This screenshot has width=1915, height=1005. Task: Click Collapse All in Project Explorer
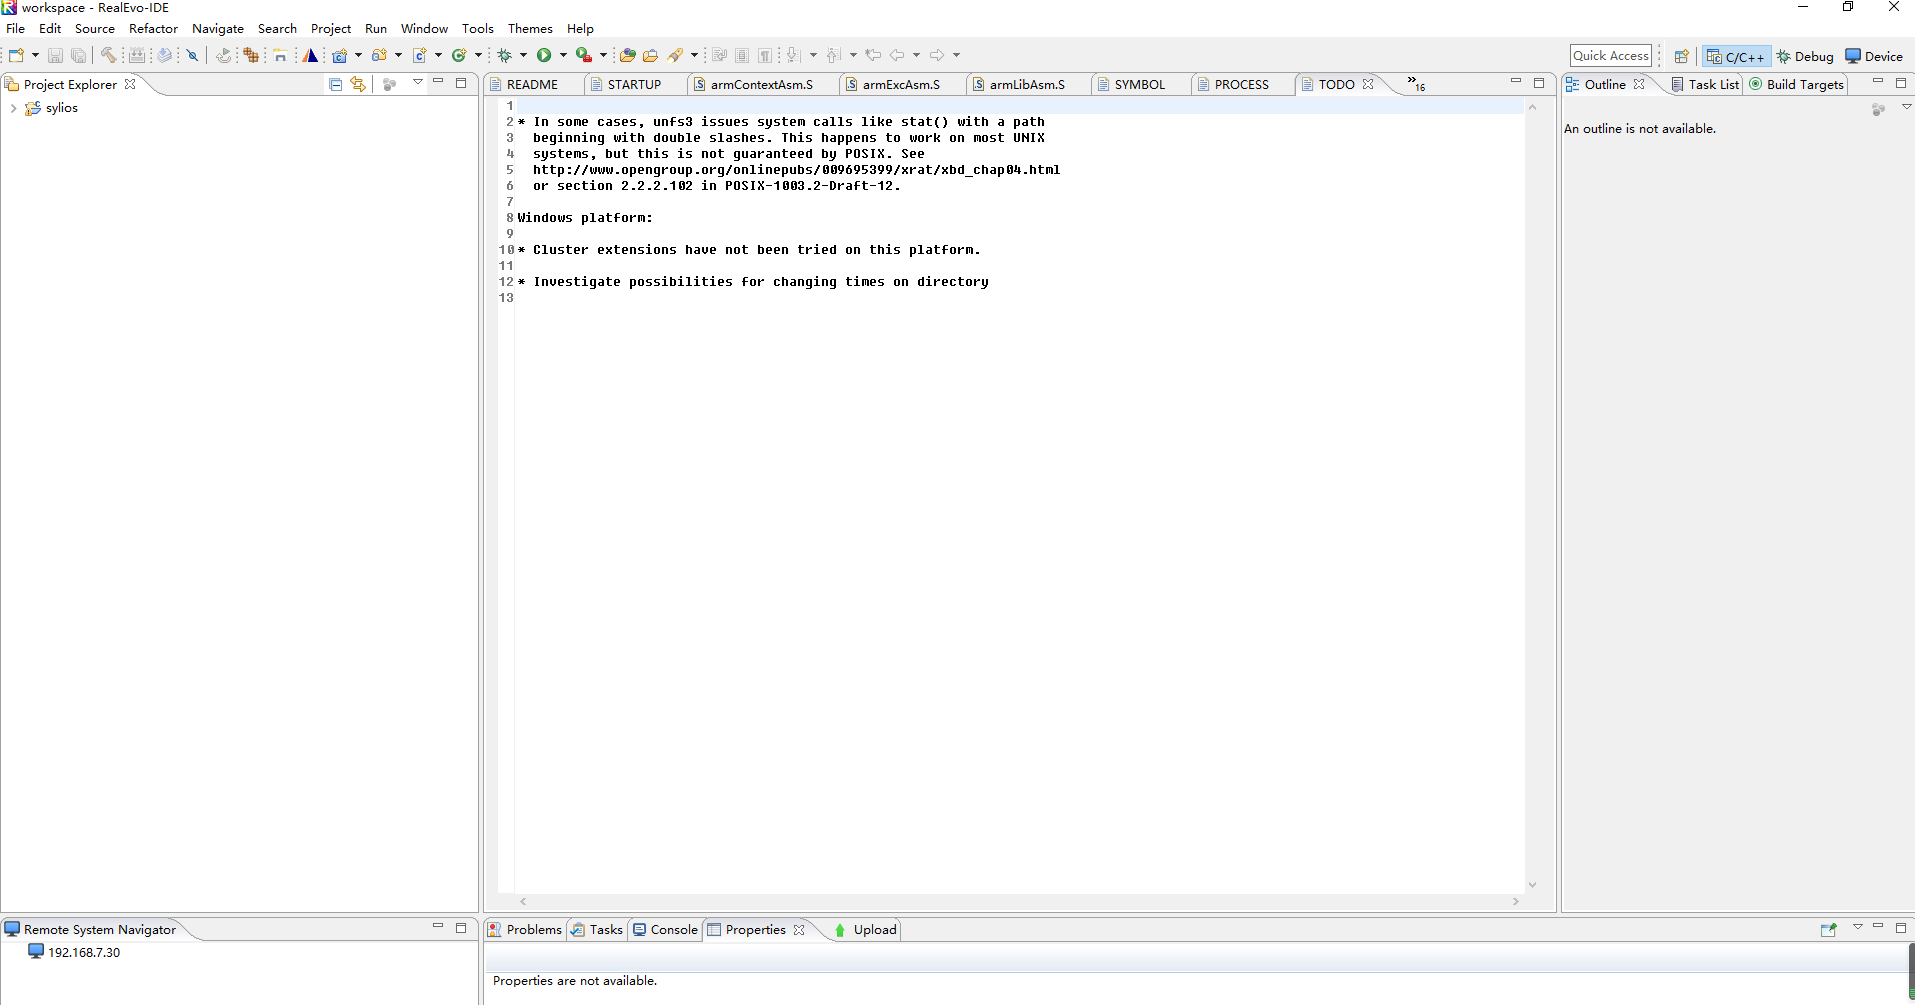[x=336, y=84]
